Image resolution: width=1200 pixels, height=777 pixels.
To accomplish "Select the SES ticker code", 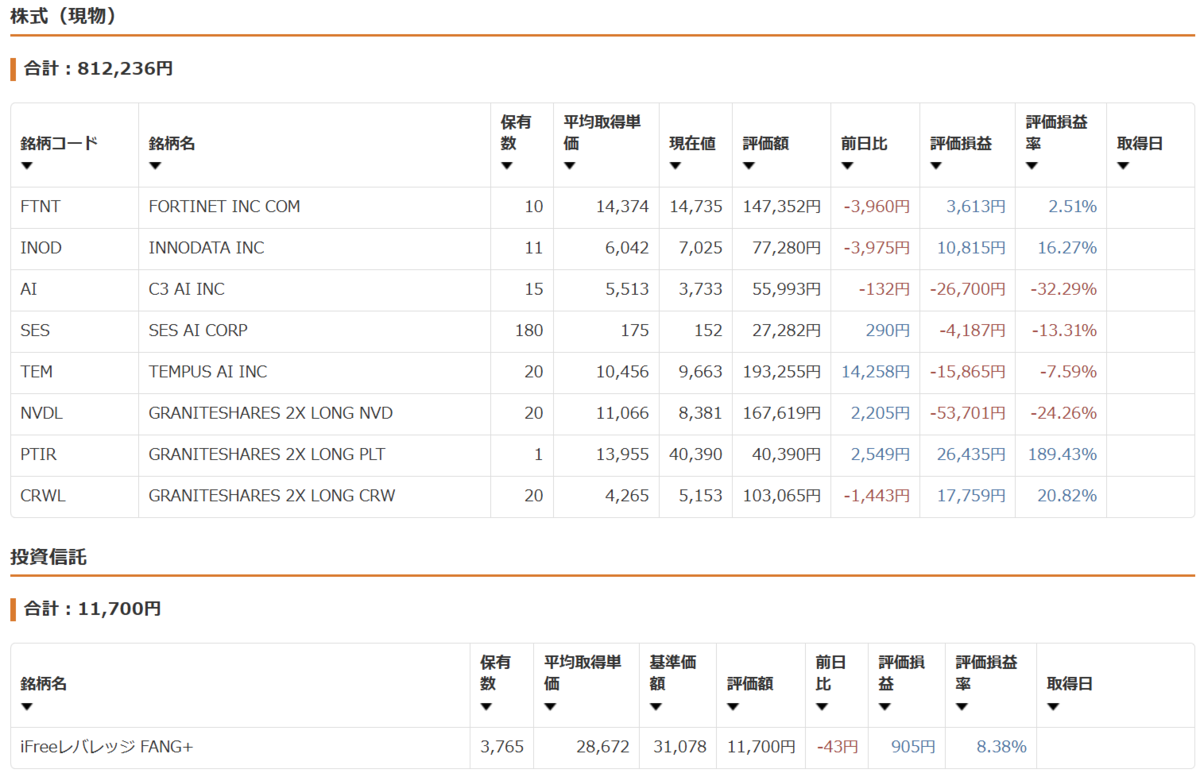I will (35, 330).
